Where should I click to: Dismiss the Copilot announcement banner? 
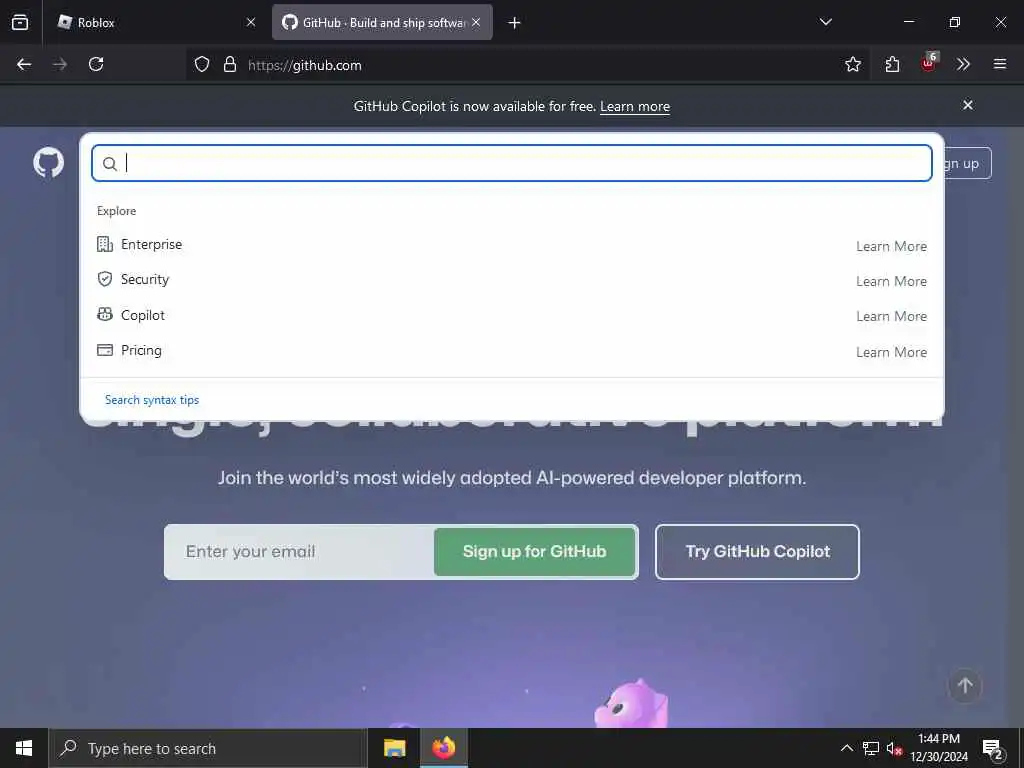968,105
